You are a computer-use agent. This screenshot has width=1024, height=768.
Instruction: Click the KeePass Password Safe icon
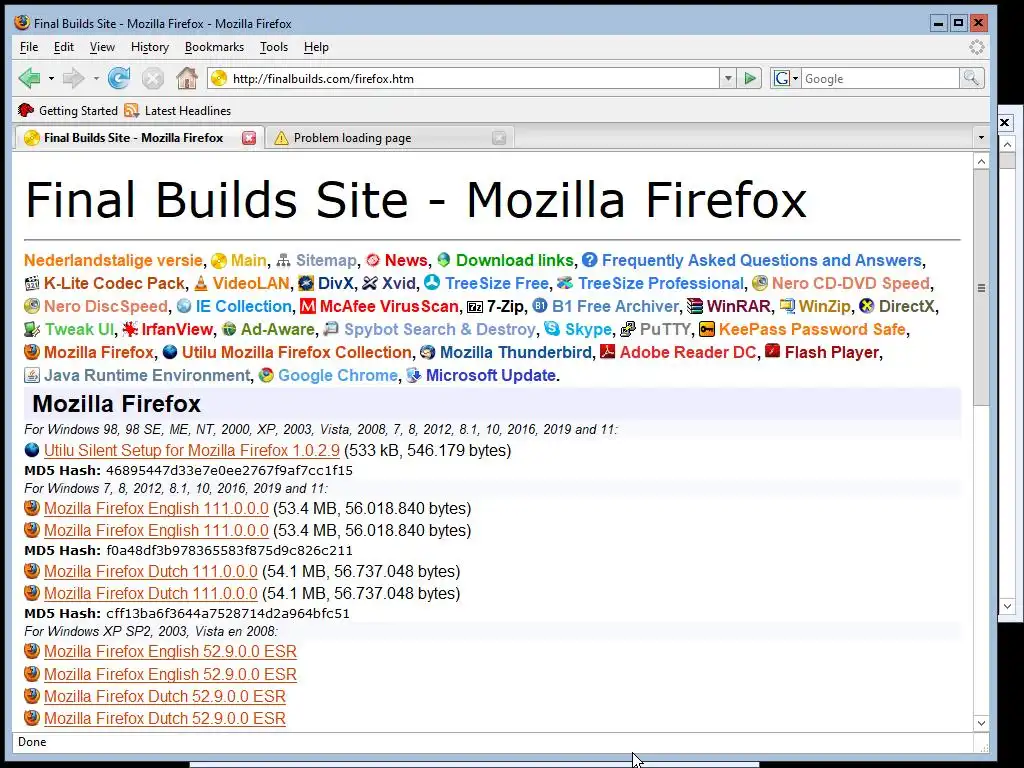click(707, 329)
